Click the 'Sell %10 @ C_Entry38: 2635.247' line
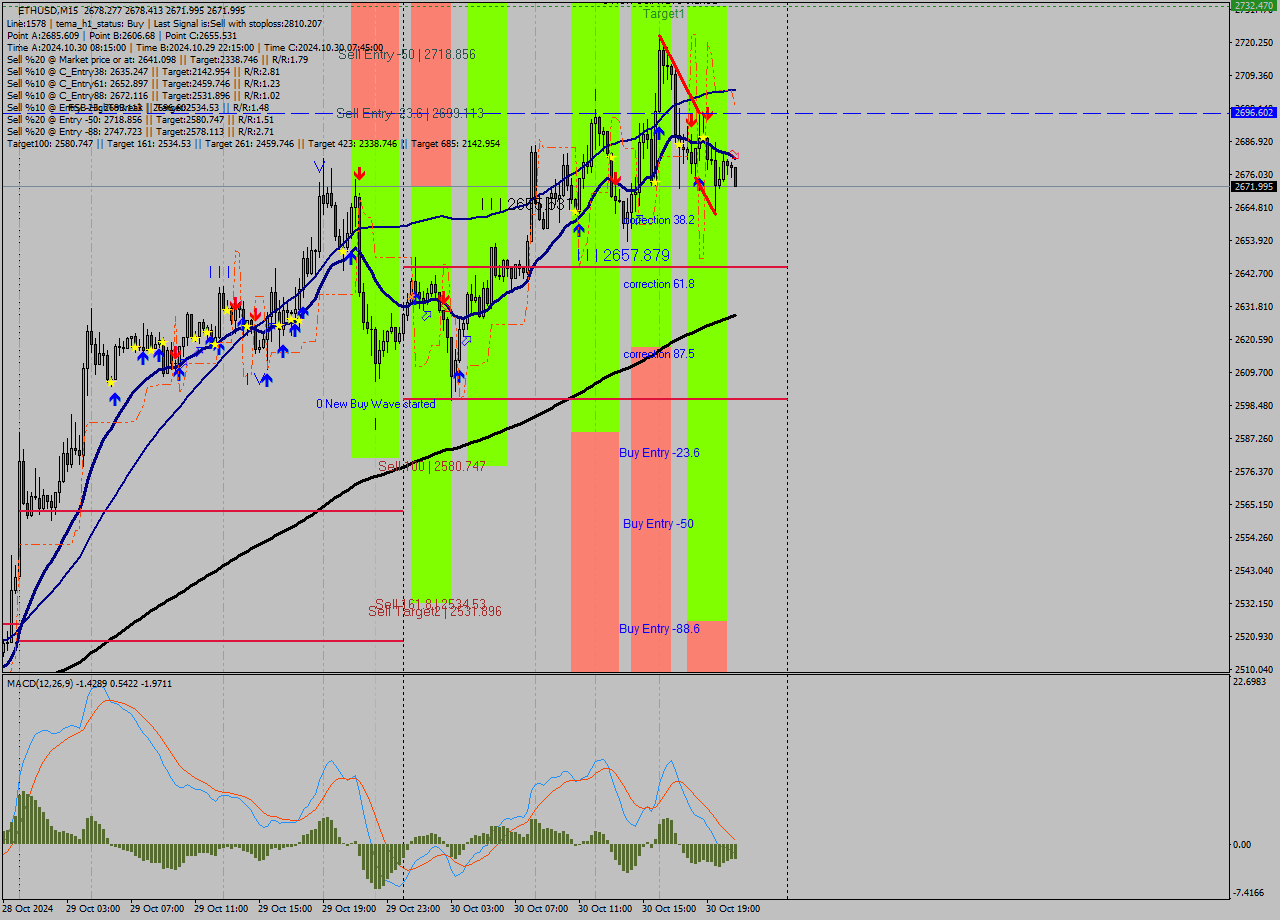1280x920 pixels. tap(143, 71)
